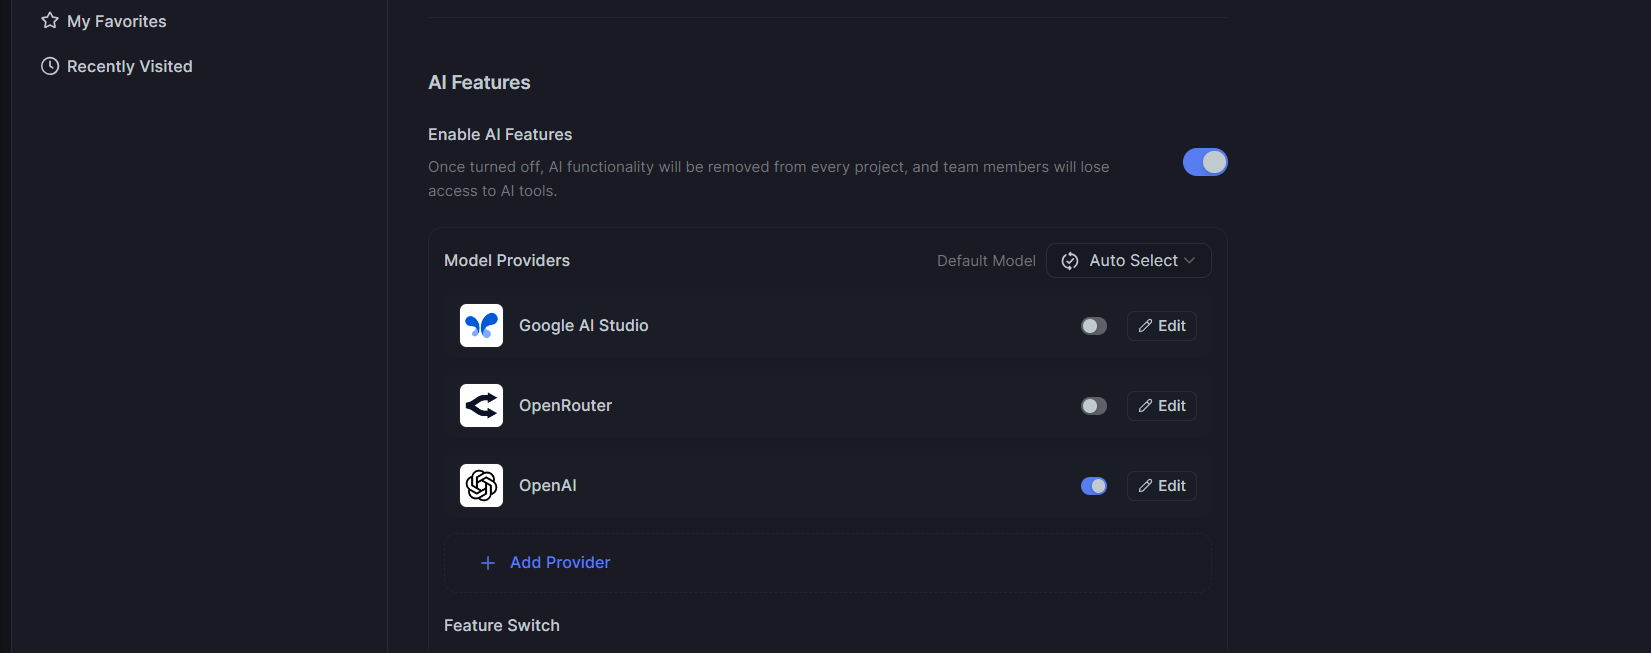Click the OpenAI logo icon
The image size is (1651, 653).
(481, 485)
